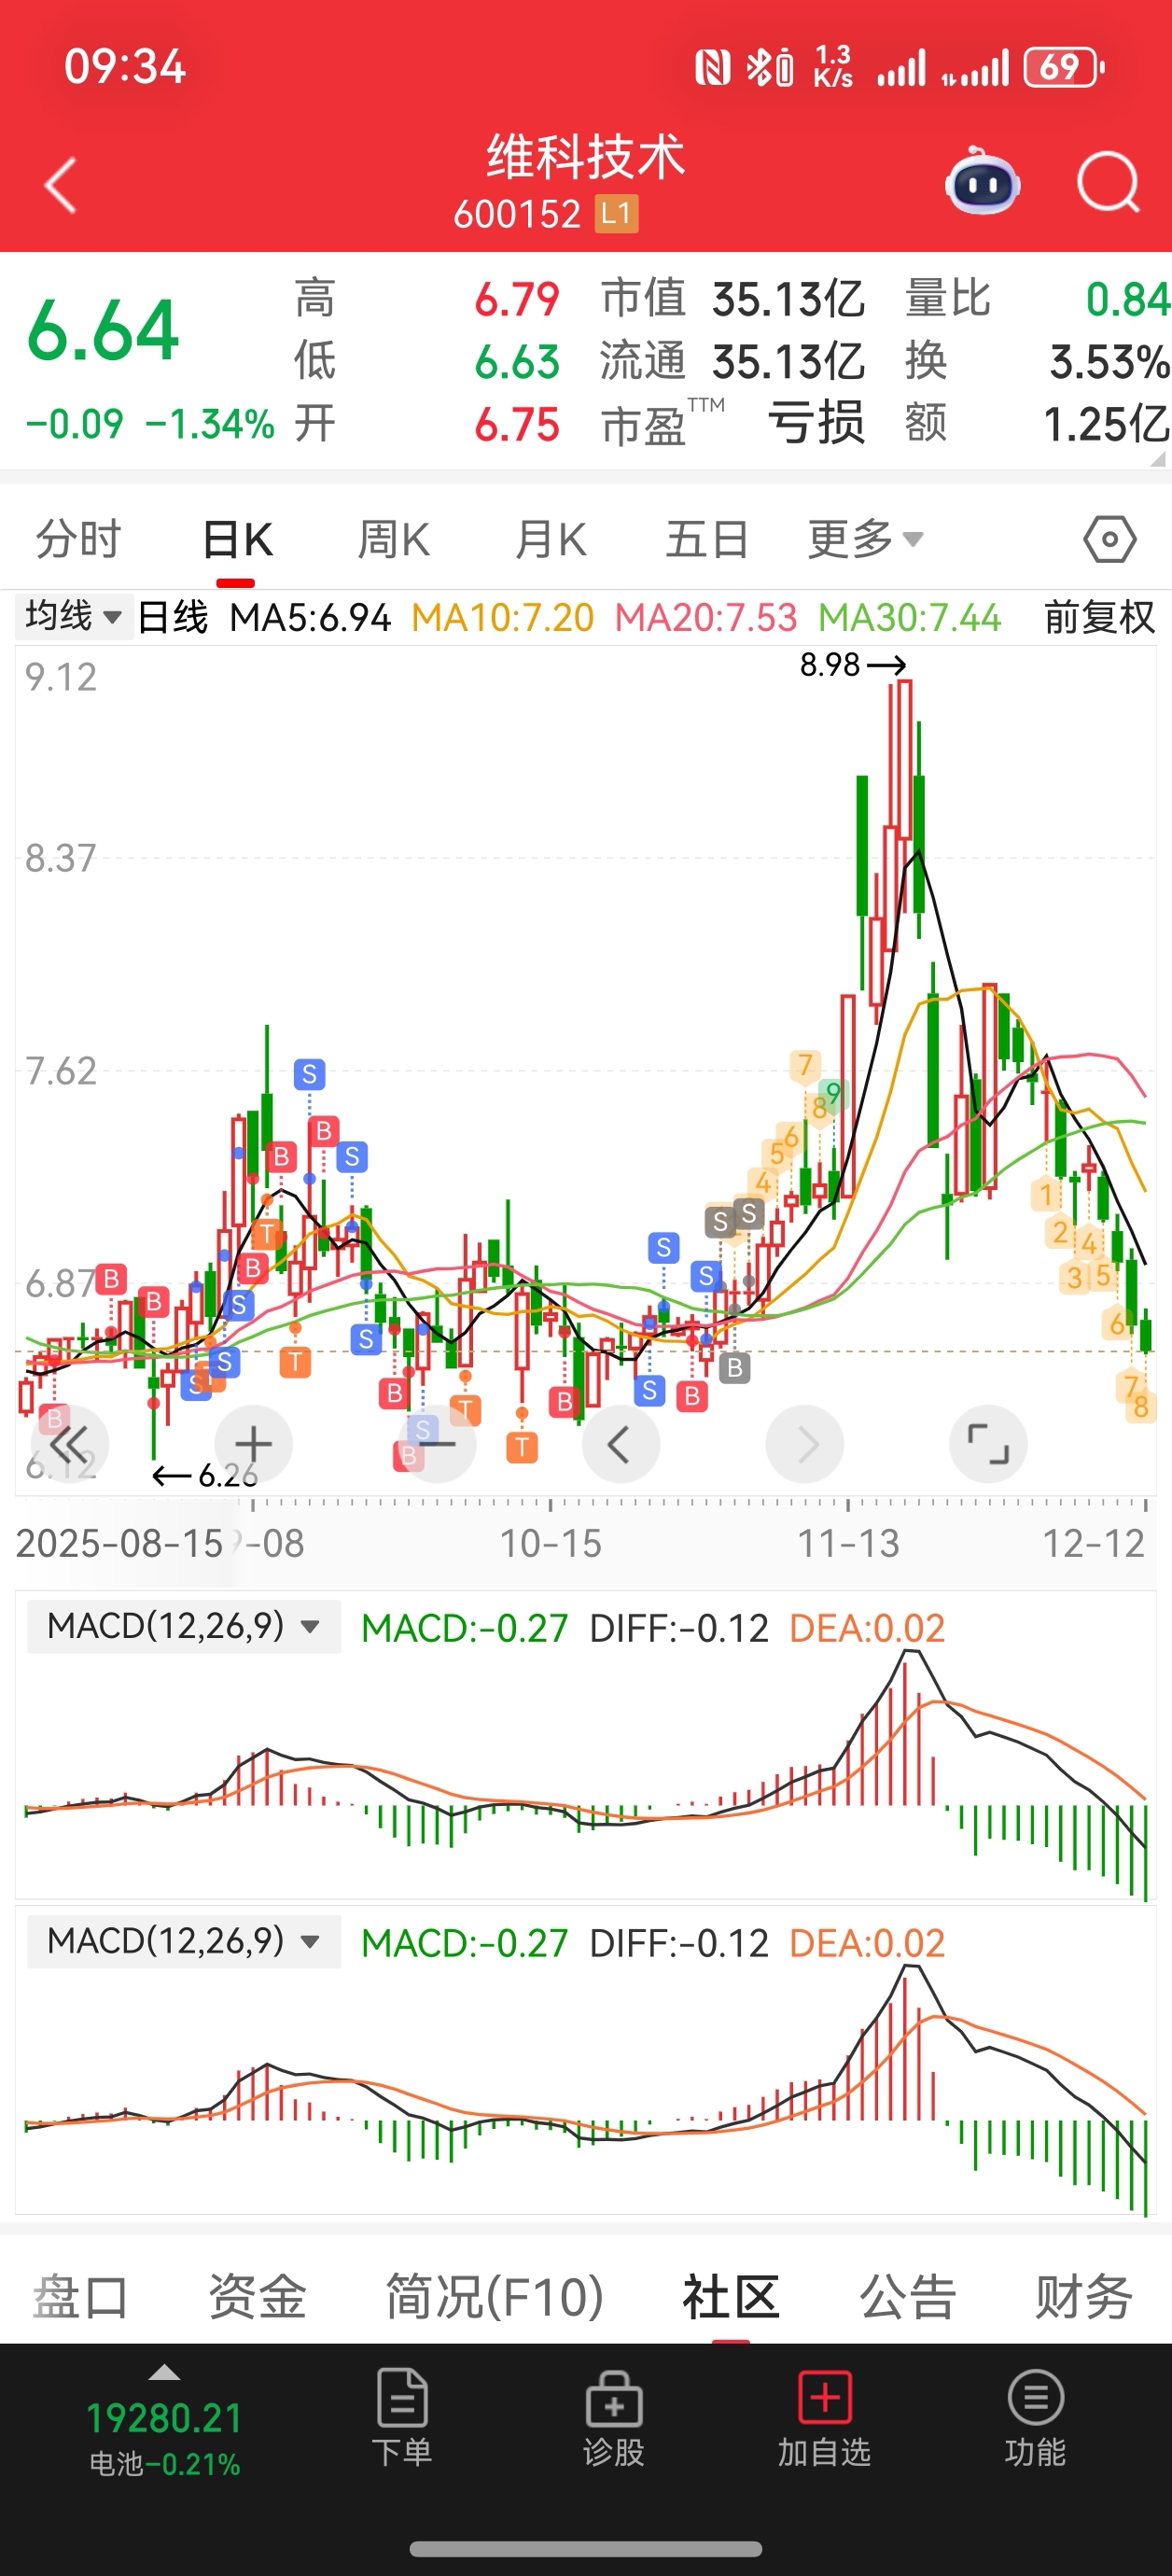1172x2576 pixels.
Task: Tap the 19280.21 index value
Action: (x=164, y=2418)
